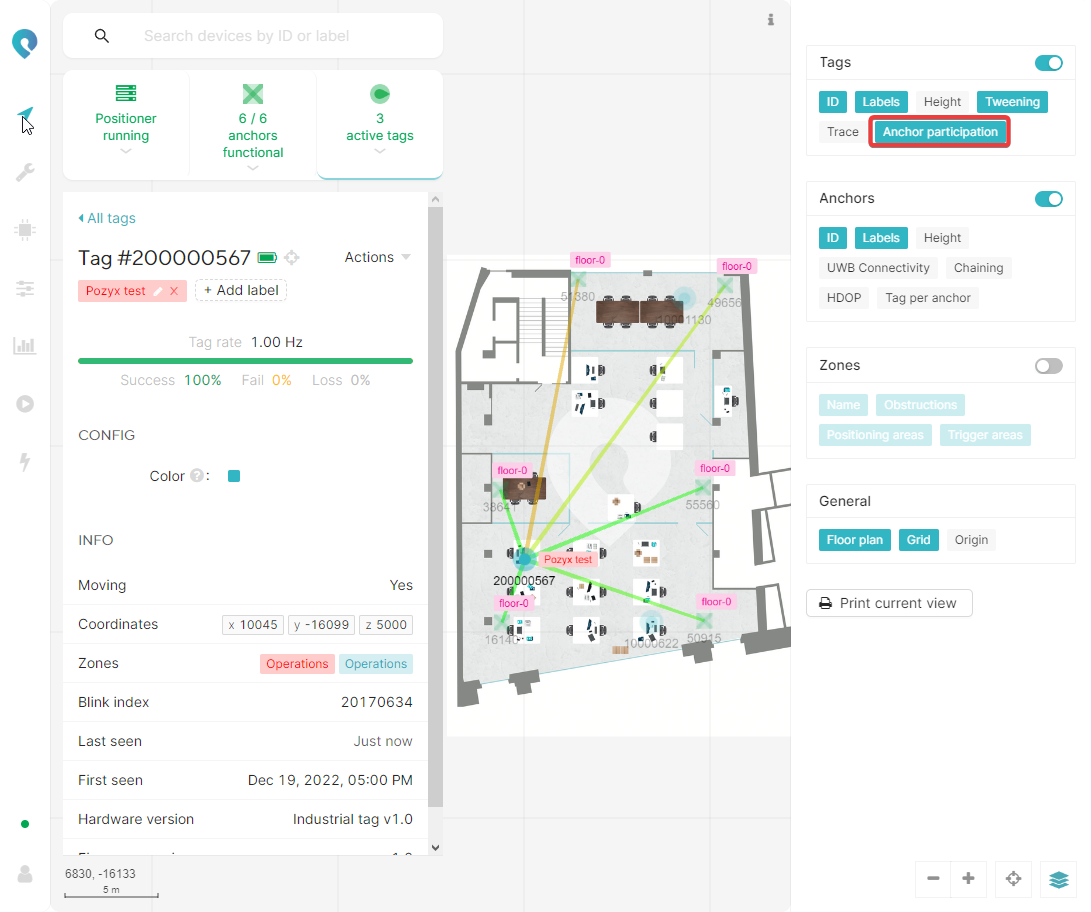Click the lightning bolt icon in sidebar
The height and width of the screenshot is (912, 1091).
pyautogui.click(x=25, y=462)
